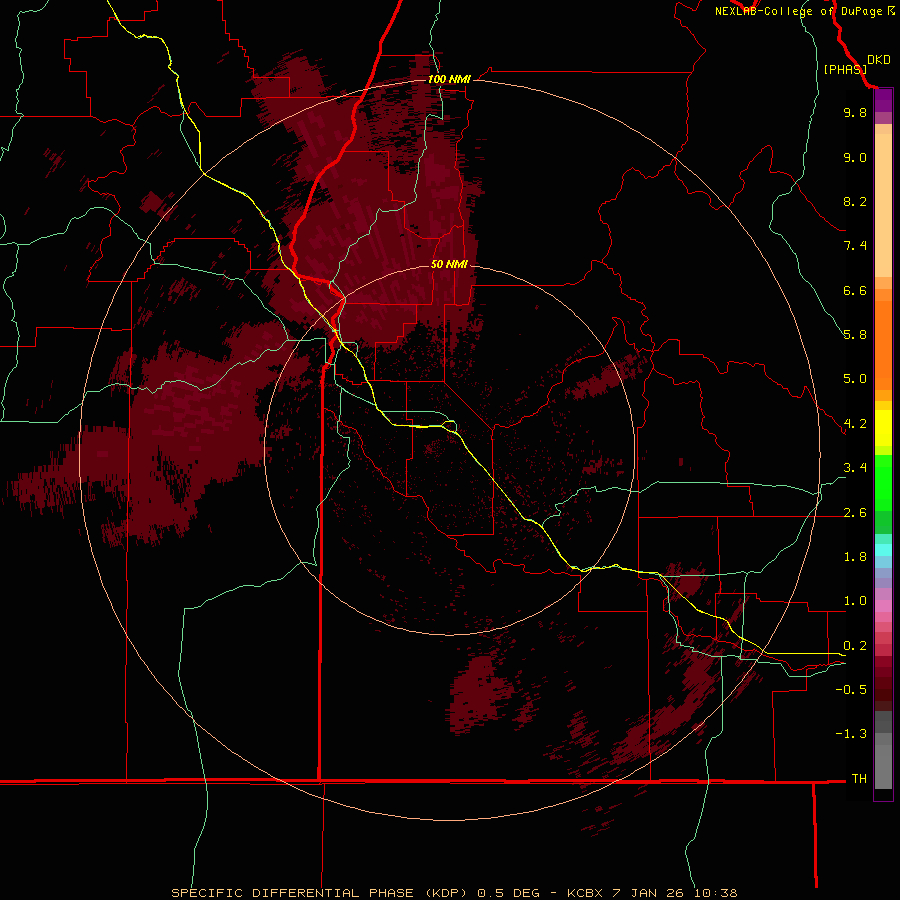Click the 4.2 scale label
The image size is (900, 900).
pos(855,424)
